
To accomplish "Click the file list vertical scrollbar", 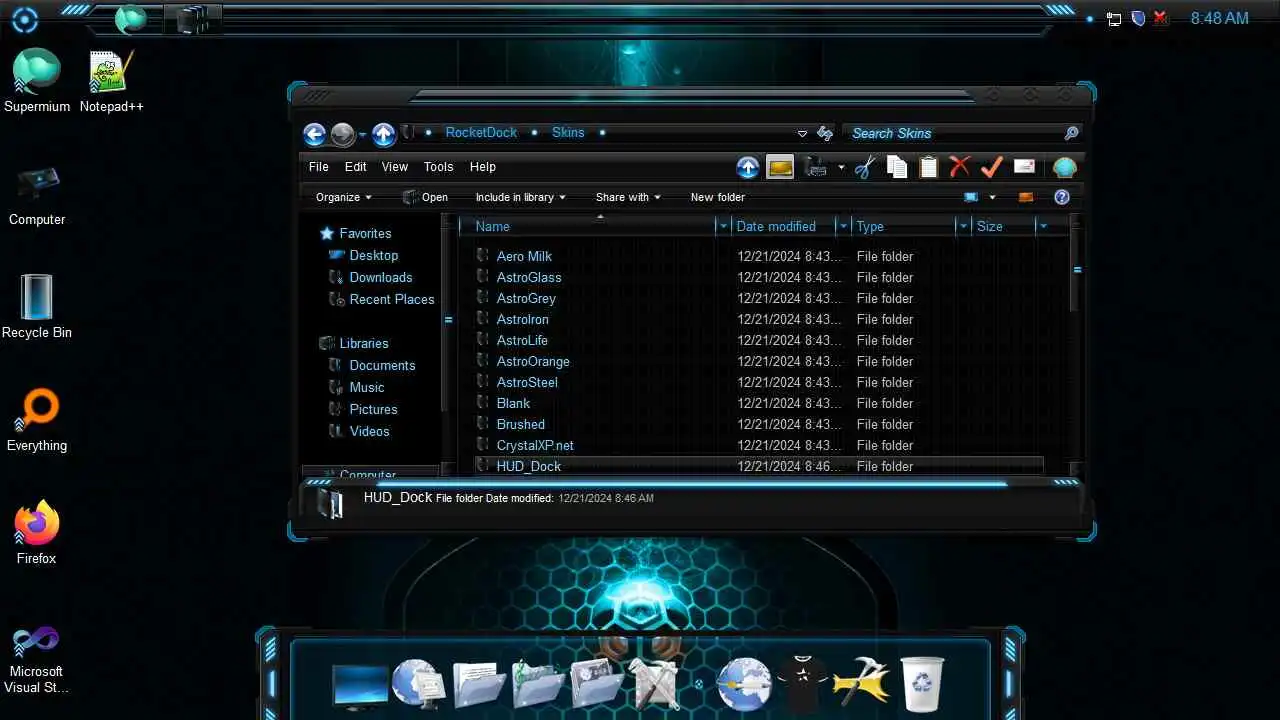I will 1076,268.
